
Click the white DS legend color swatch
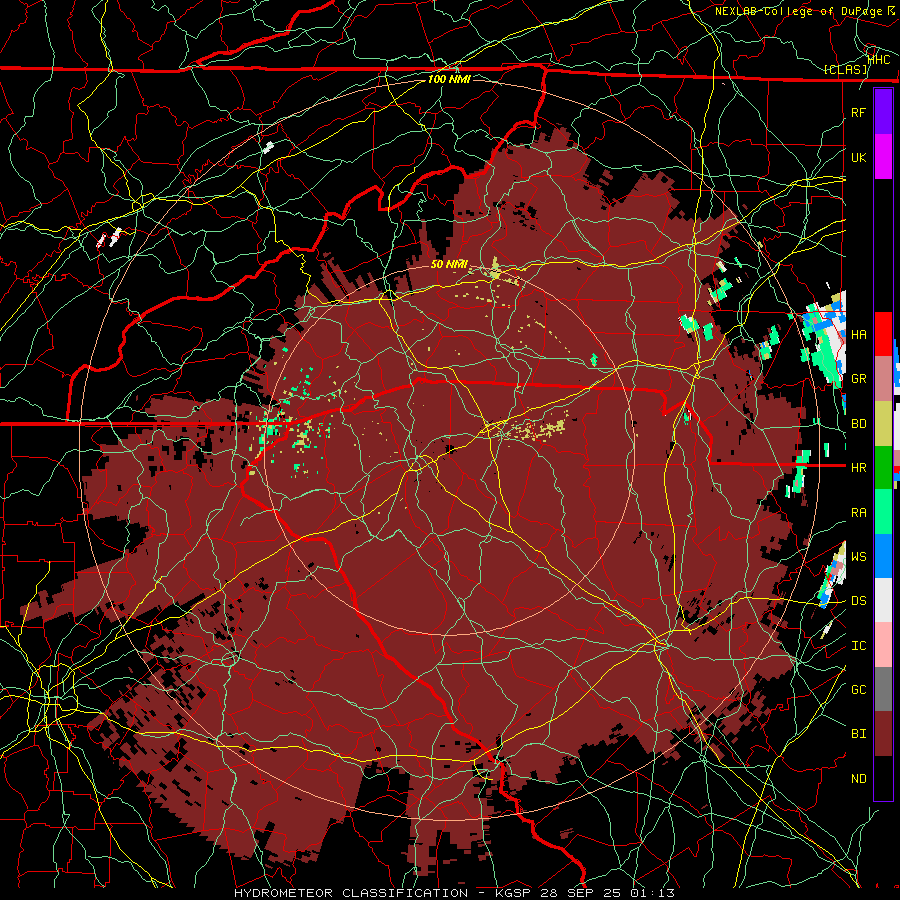[x=883, y=600]
